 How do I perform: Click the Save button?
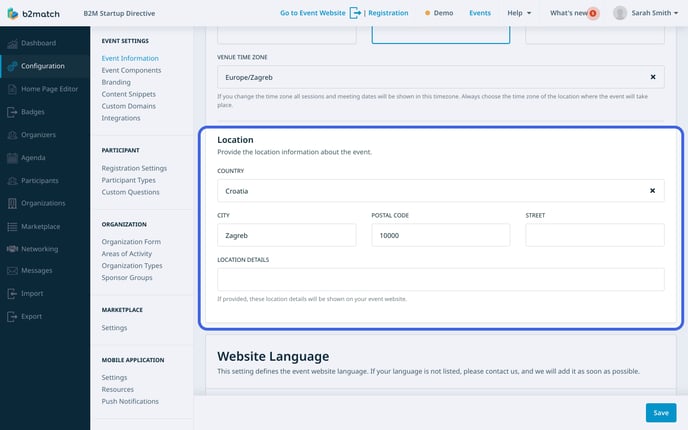pos(659,412)
